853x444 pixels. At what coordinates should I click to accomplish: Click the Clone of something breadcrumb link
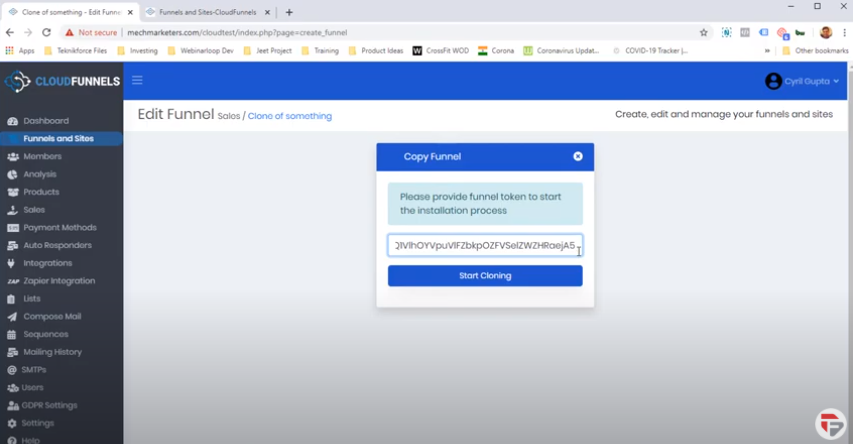click(x=290, y=116)
